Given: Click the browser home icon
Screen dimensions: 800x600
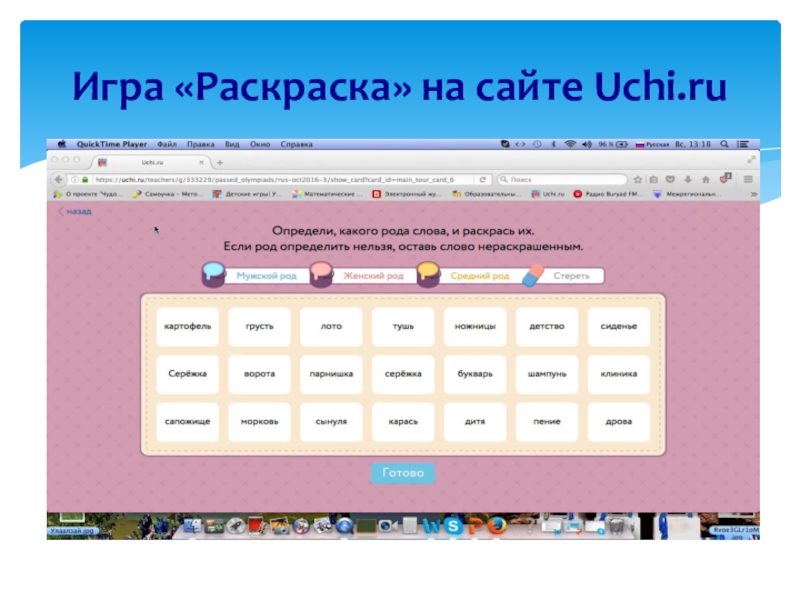Looking at the screenshot, I should pyautogui.click(x=706, y=180).
